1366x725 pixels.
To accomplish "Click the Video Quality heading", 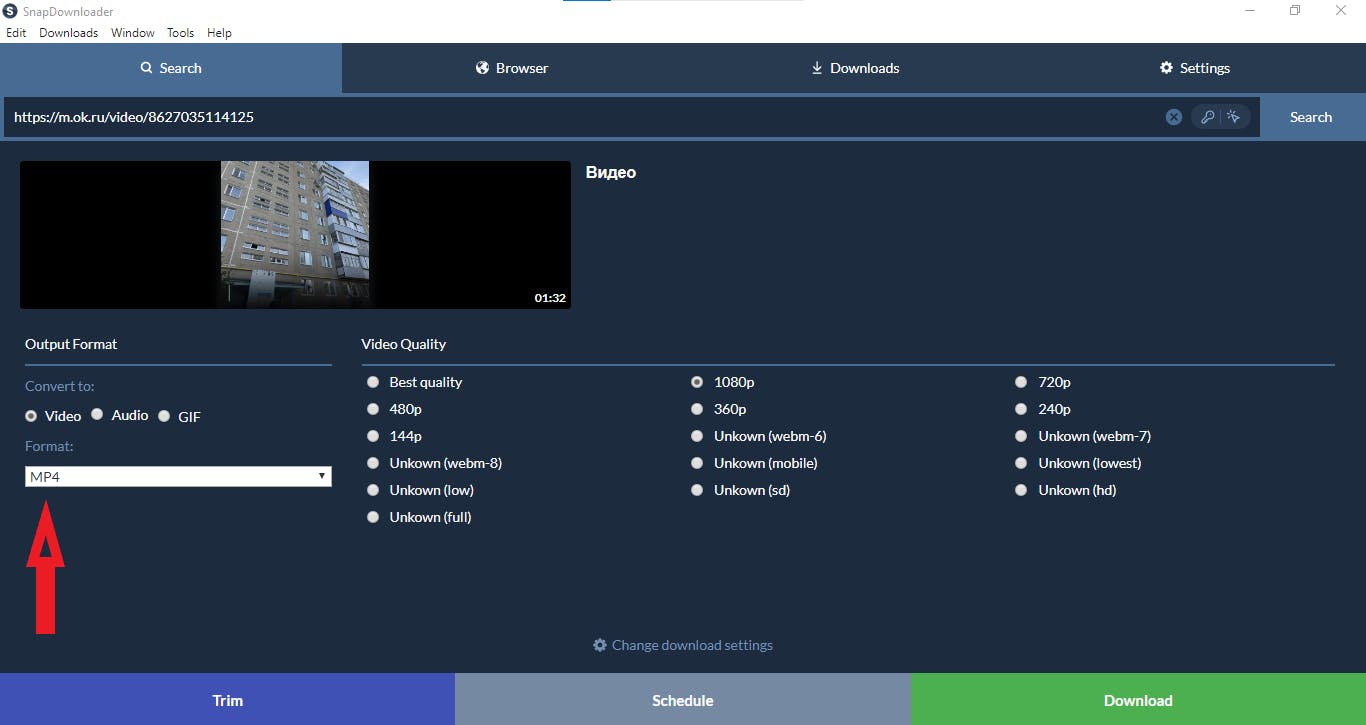I will tap(404, 344).
